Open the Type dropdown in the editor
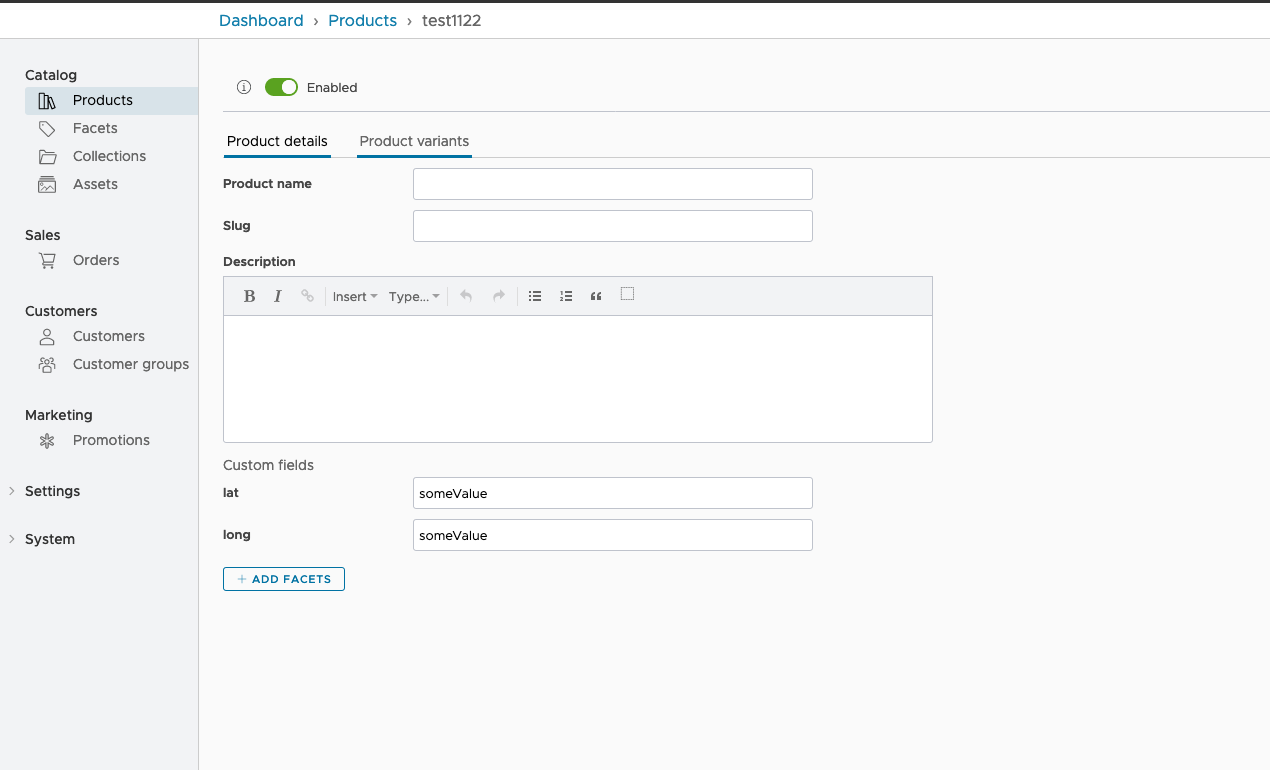Viewport: 1270px width, 770px height. [x=414, y=295]
